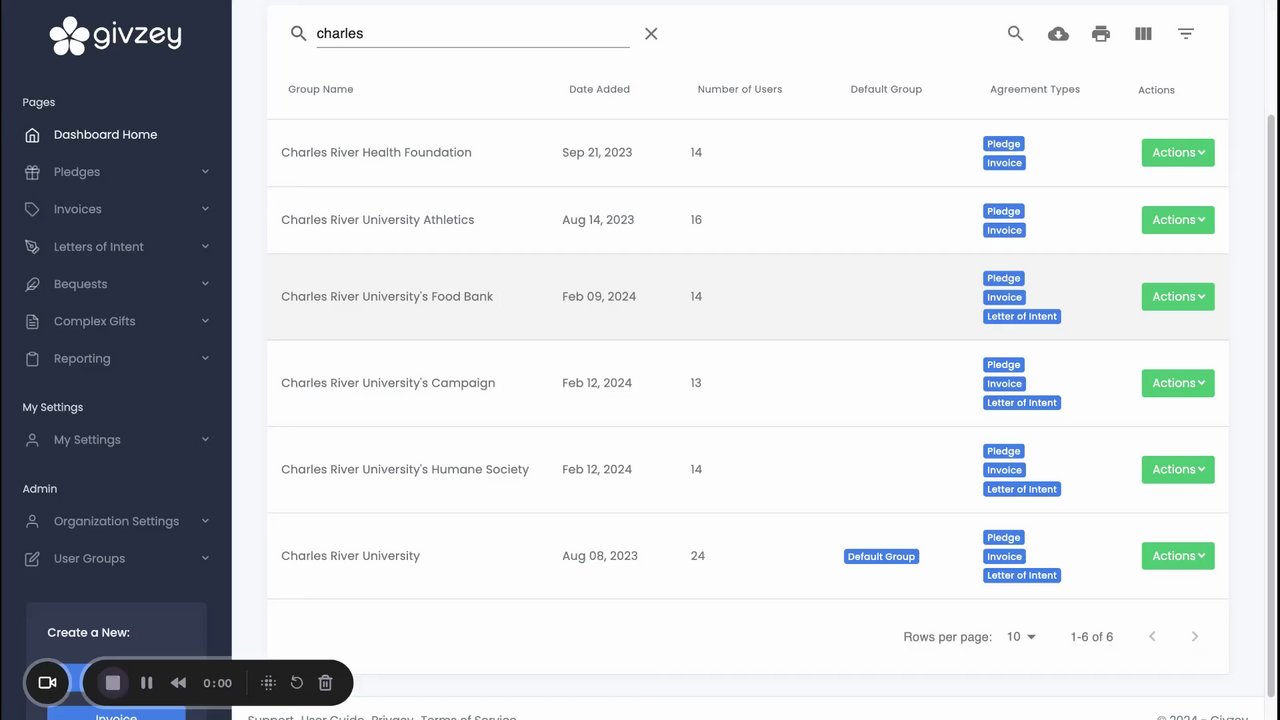Stop the screen recording

[x=113, y=682]
